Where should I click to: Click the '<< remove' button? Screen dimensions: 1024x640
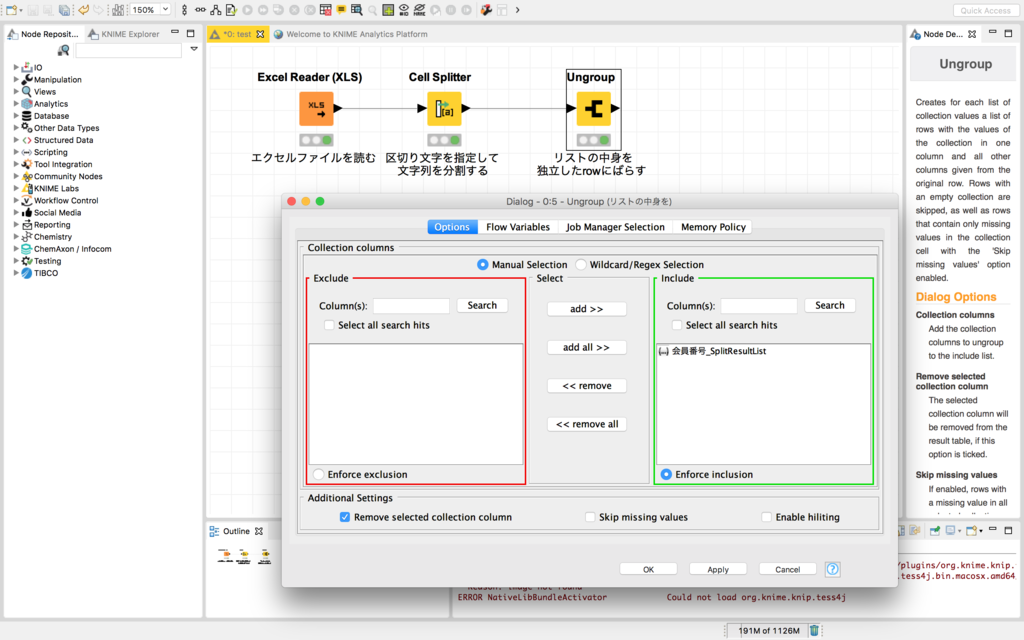pos(586,386)
